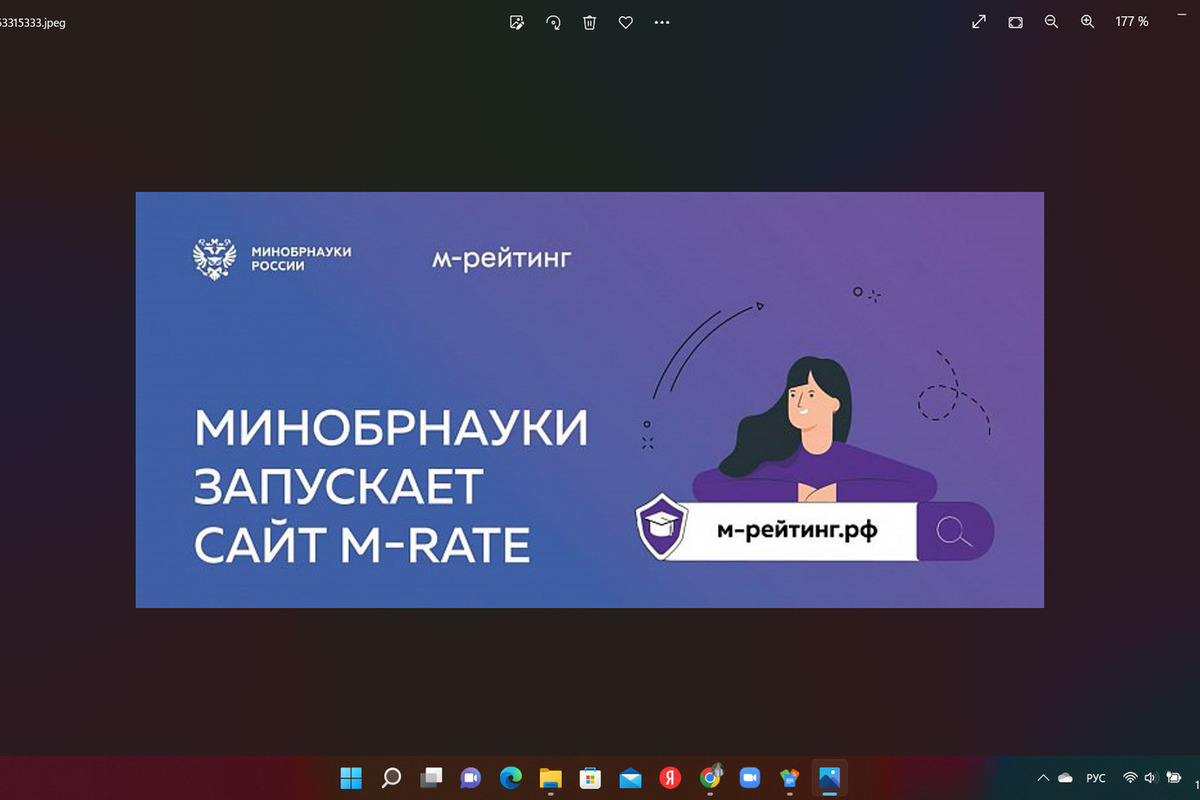Click the battery status icon in the tray
The width and height of the screenshot is (1200, 800).
pyautogui.click(x=1173, y=778)
